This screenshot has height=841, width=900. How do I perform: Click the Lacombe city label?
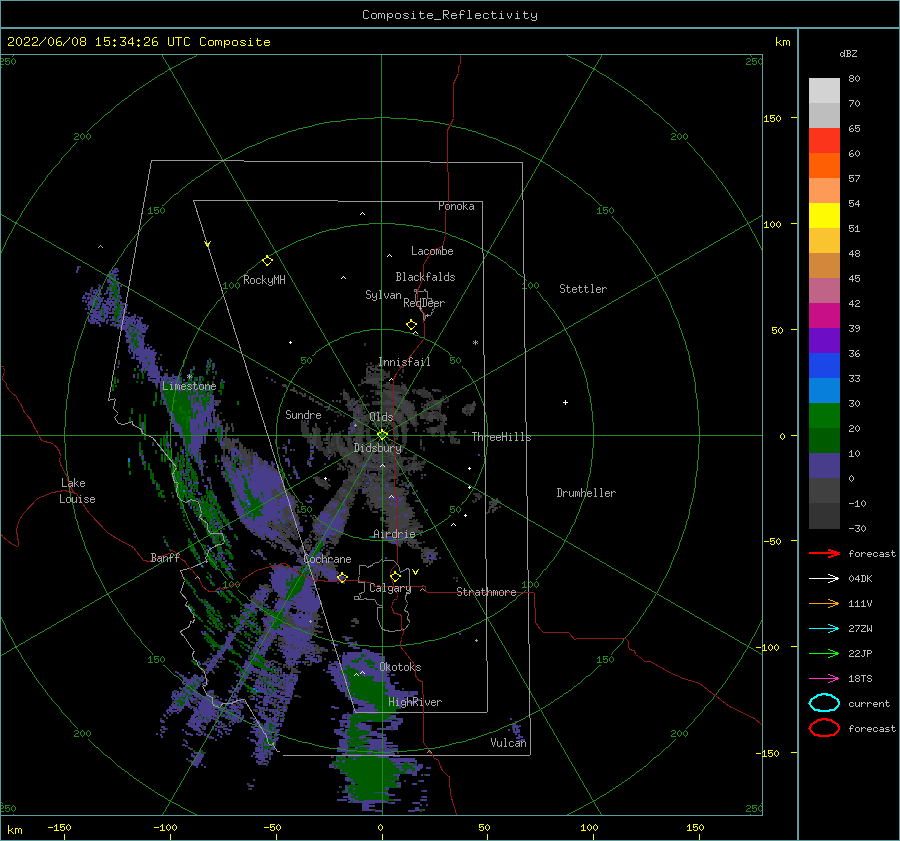click(x=432, y=251)
